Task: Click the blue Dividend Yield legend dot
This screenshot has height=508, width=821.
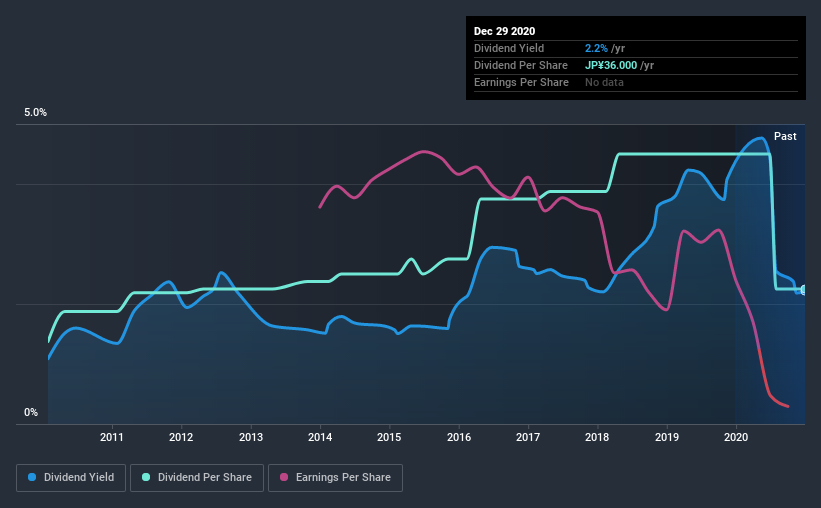Action: [x=32, y=477]
